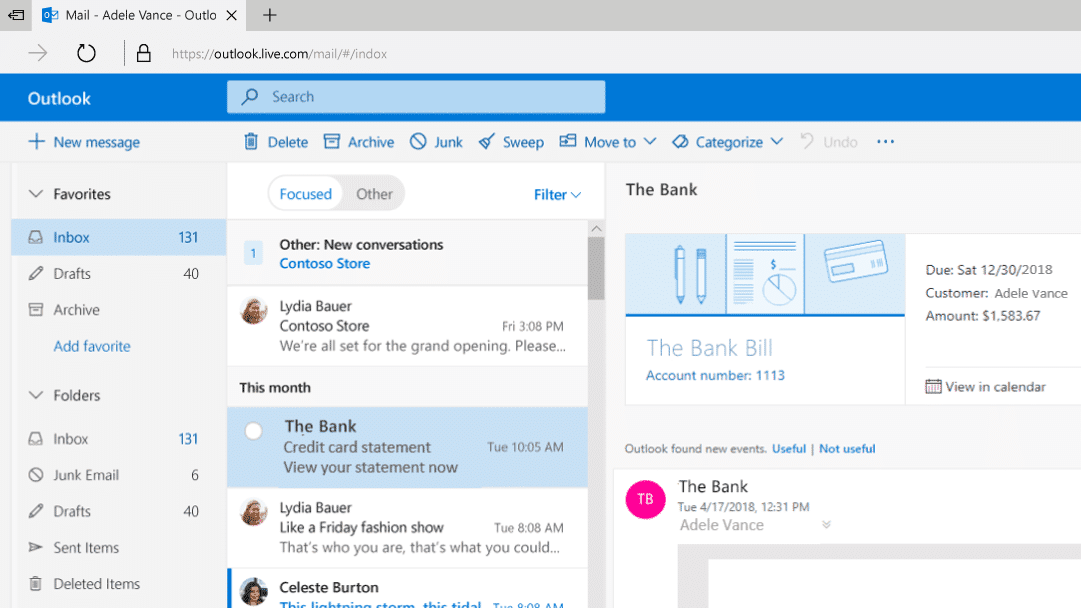Select the Inbox folder in Favorites

pyautogui.click(x=71, y=237)
